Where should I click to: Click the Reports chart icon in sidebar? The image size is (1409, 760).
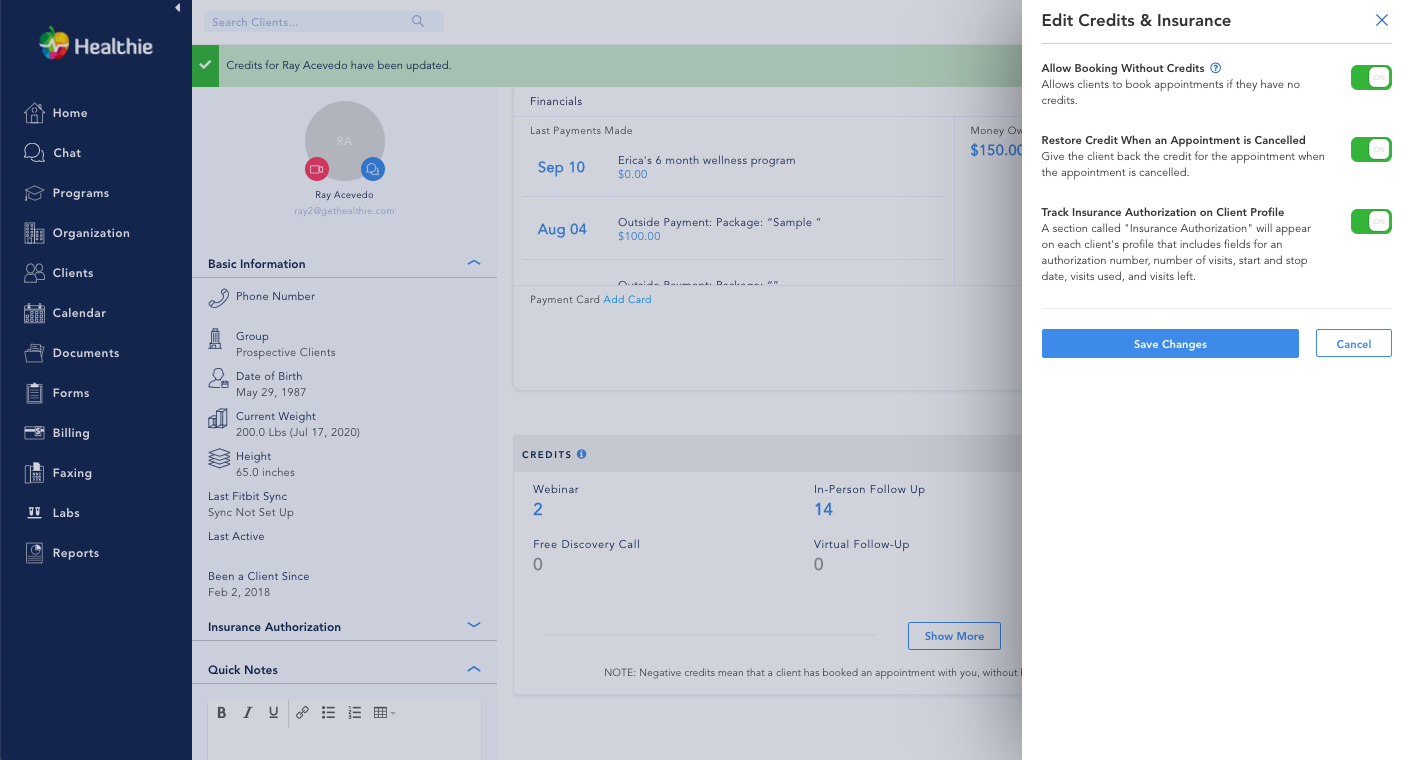click(34, 553)
